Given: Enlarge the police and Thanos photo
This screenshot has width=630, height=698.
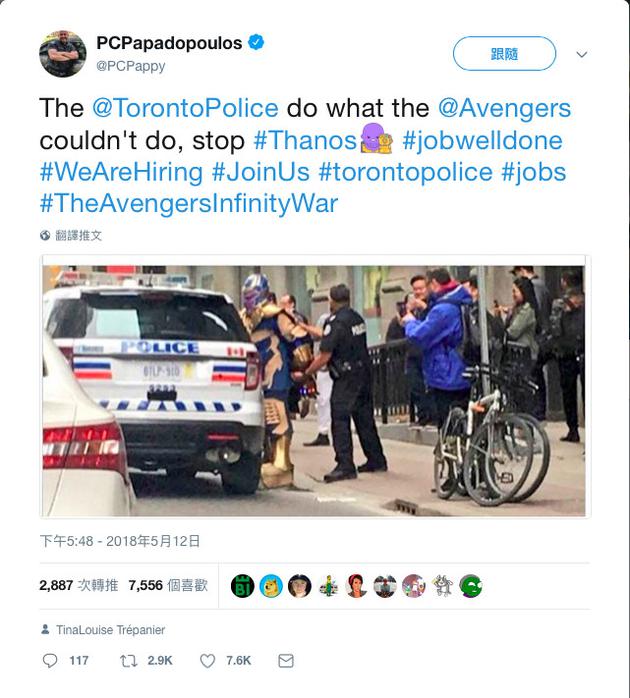Looking at the screenshot, I should 315,390.
